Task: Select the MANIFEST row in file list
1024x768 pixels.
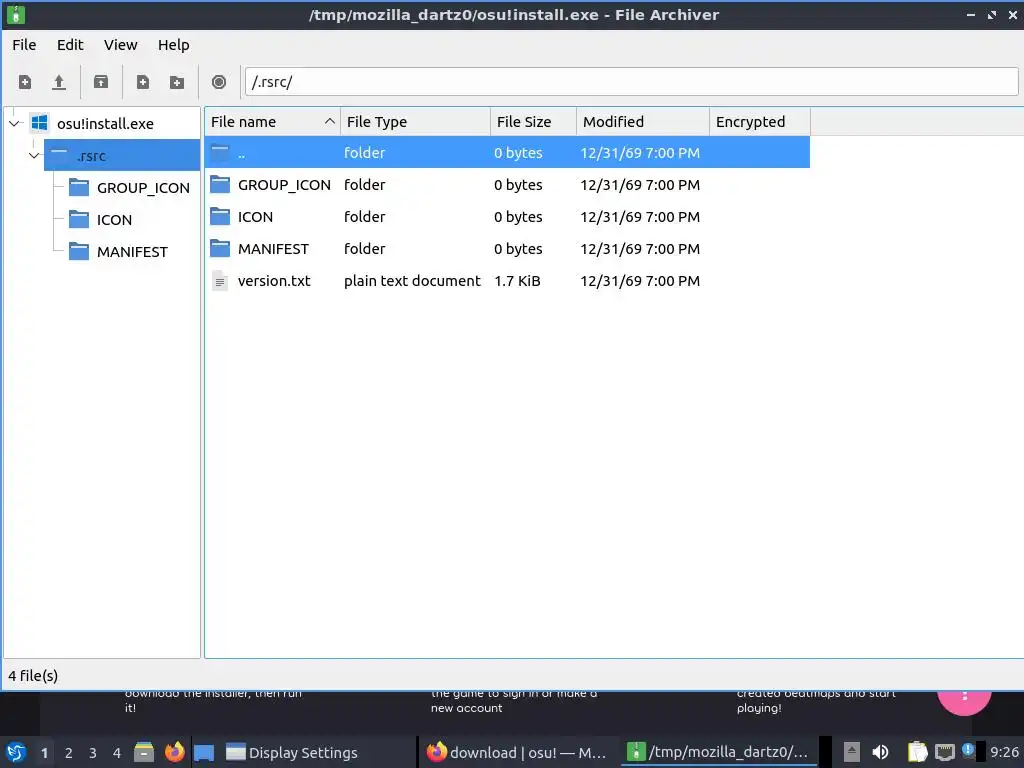Action: click(x=507, y=249)
